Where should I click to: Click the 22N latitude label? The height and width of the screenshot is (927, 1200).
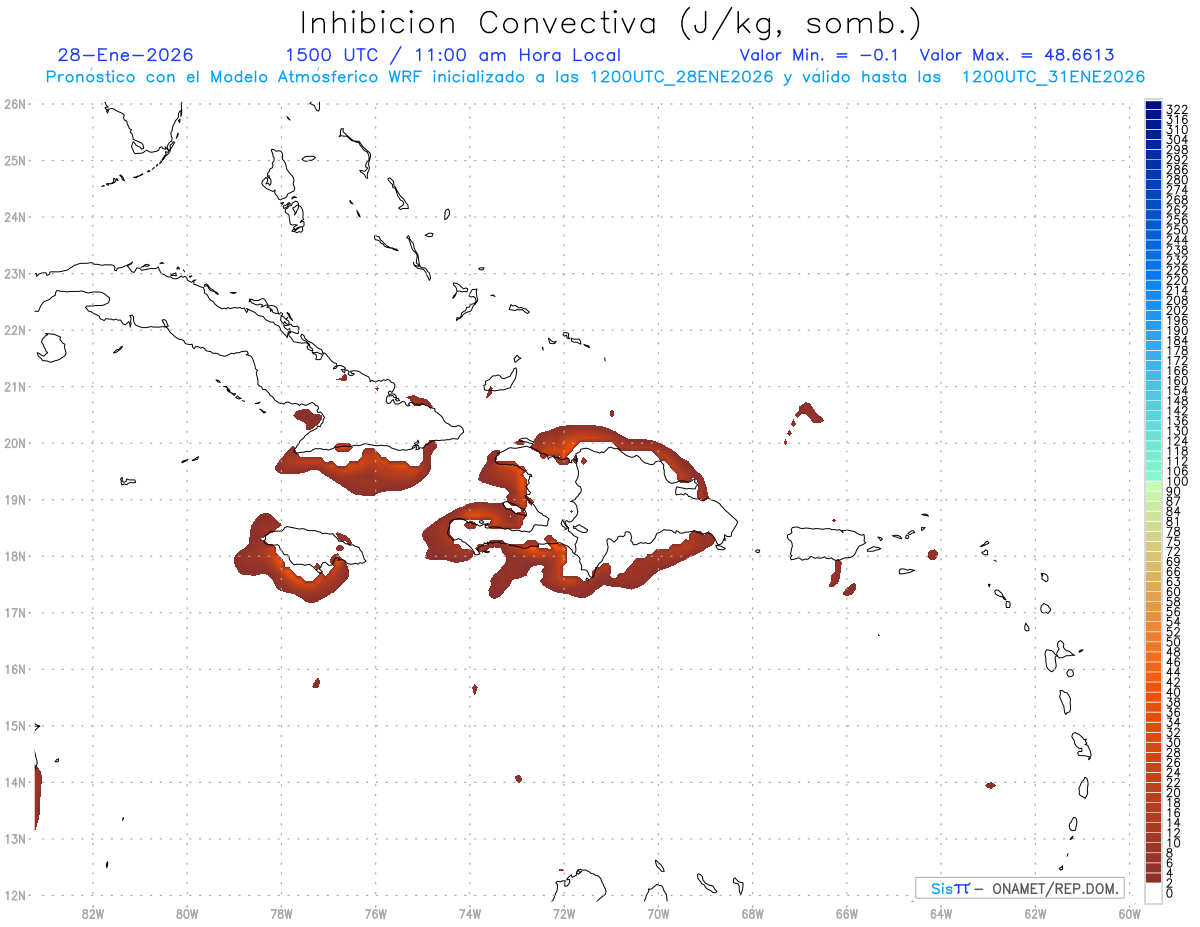pyautogui.click(x=14, y=330)
